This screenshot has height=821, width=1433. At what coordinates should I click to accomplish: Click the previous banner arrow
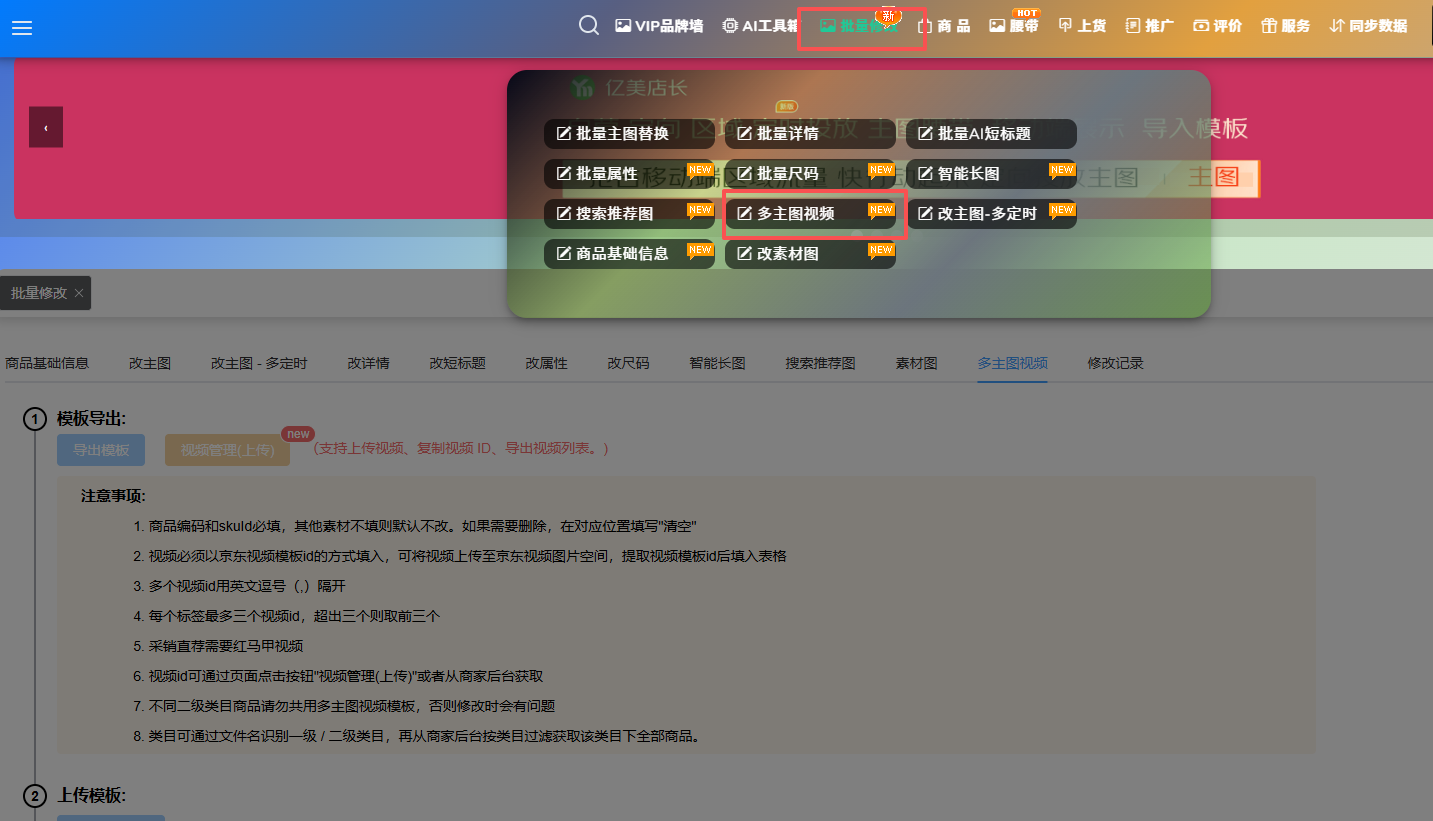pos(46,127)
